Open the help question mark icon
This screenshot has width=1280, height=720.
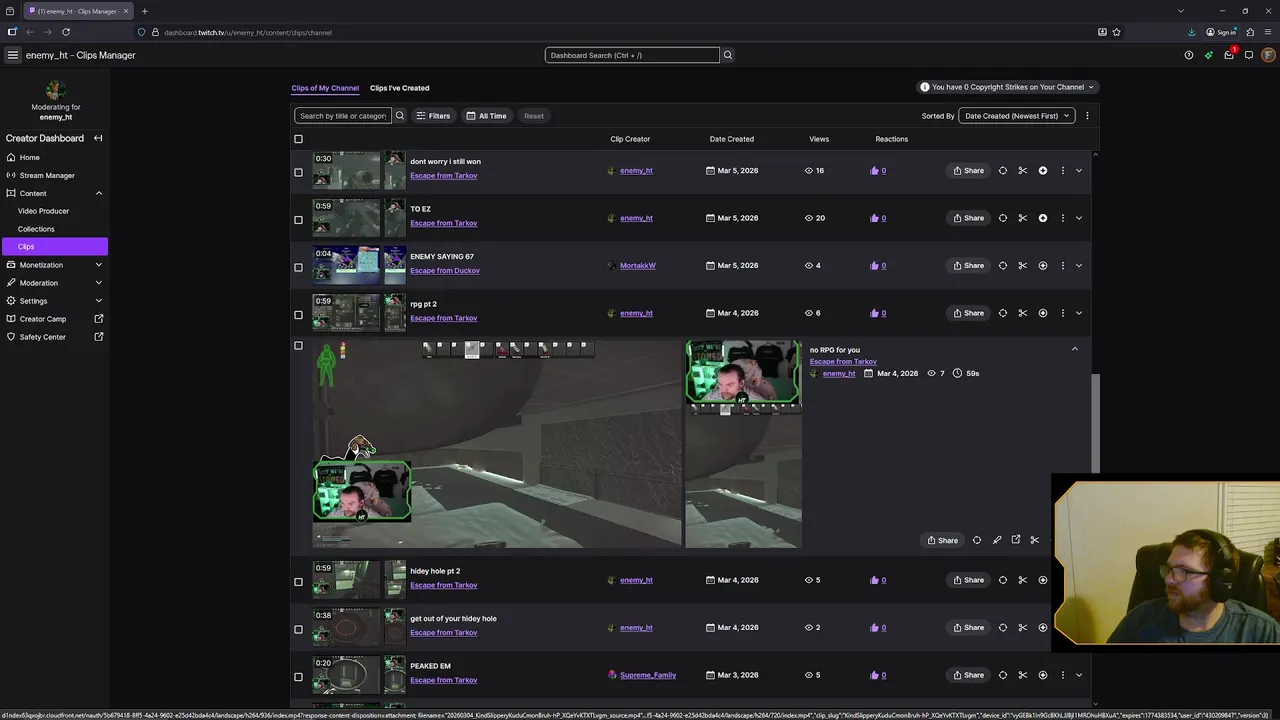point(1189,55)
